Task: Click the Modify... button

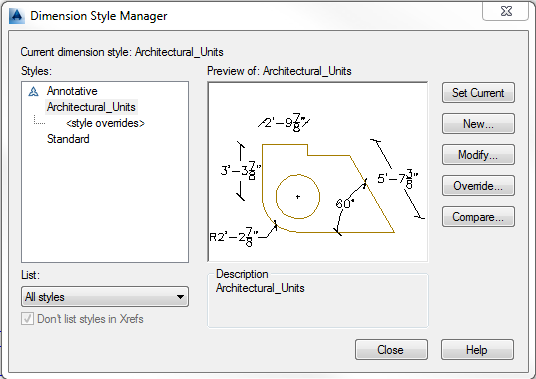Action: pyautogui.click(x=478, y=155)
